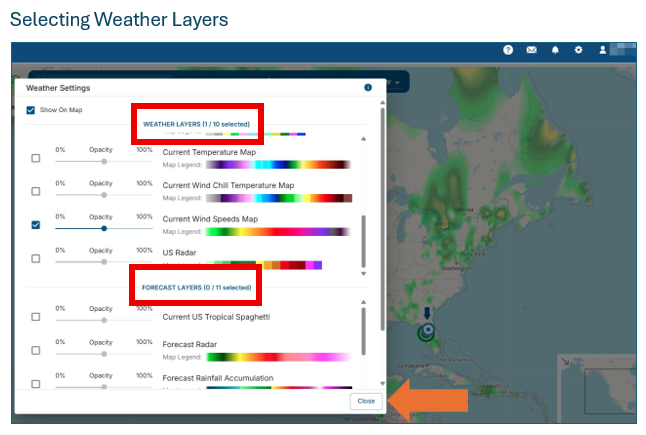Open the notifications bell icon
646x435 pixels.
pyautogui.click(x=555, y=50)
